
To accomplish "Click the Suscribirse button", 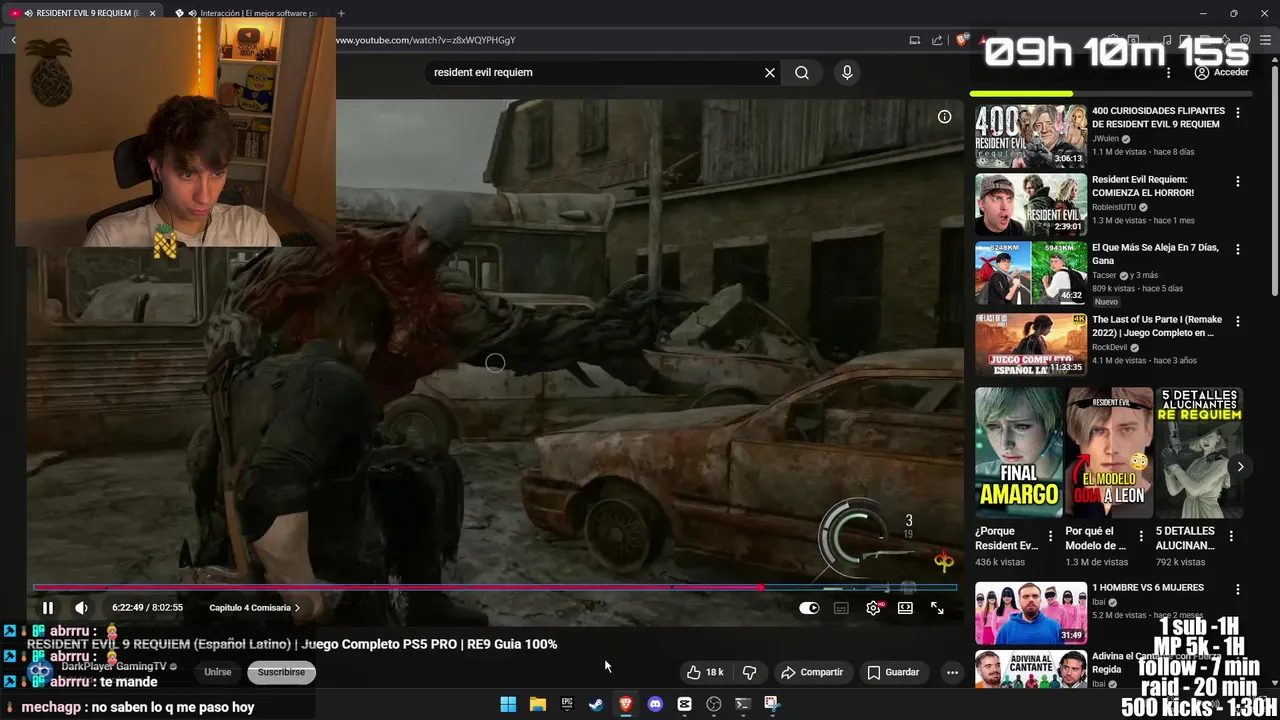I will point(281,672).
